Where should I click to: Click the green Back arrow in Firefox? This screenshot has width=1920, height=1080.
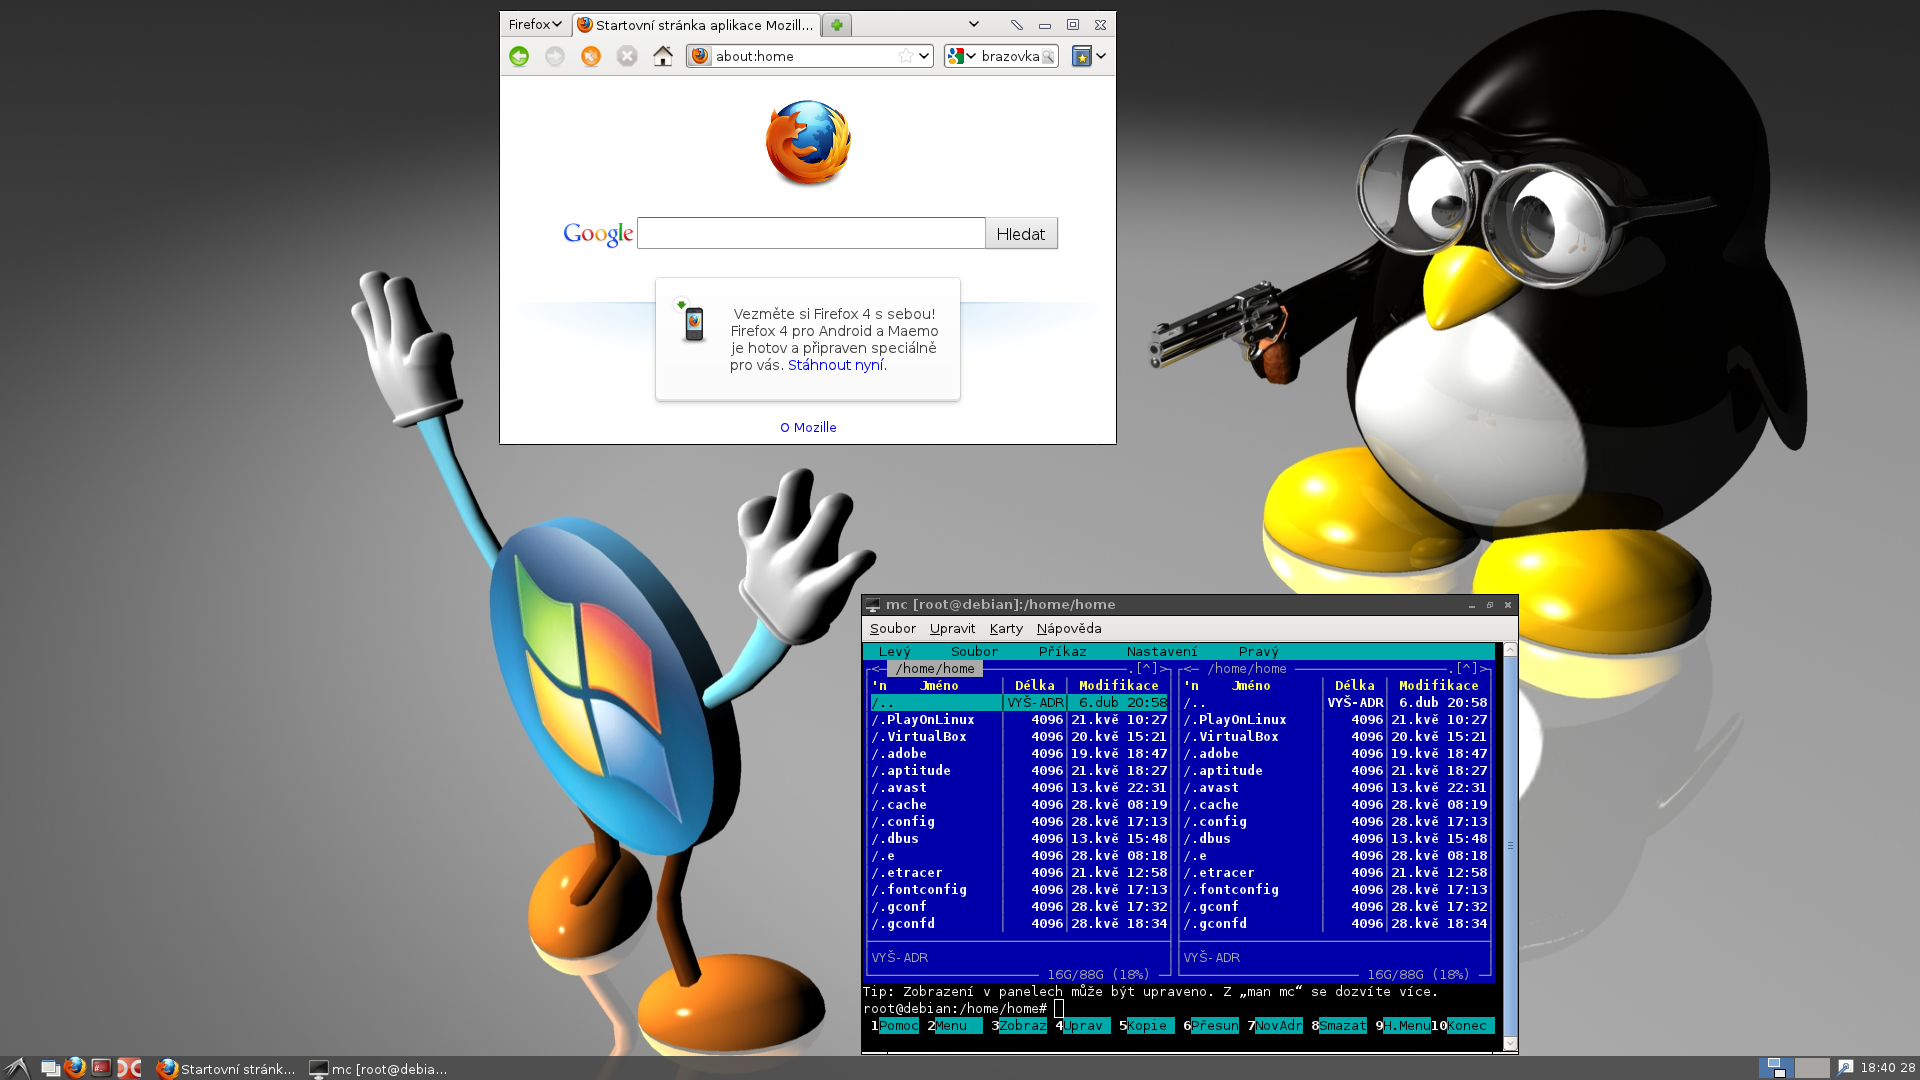click(519, 56)
